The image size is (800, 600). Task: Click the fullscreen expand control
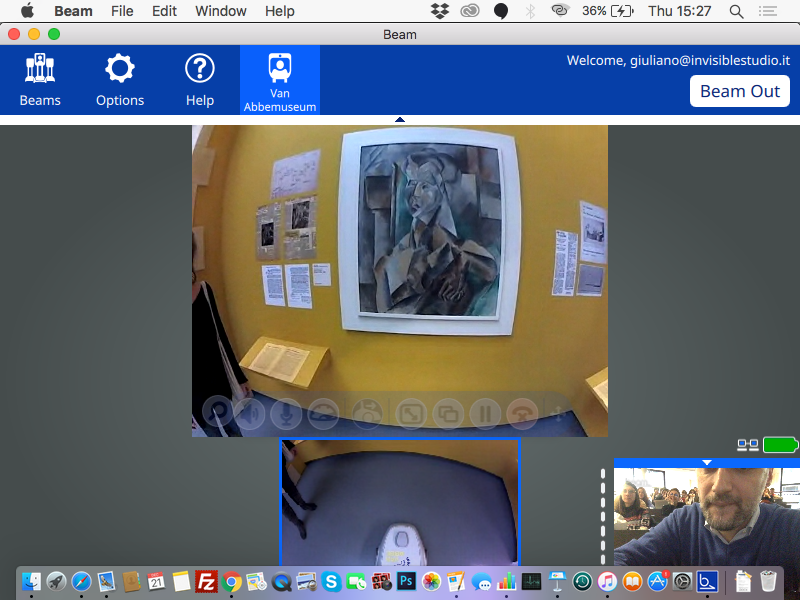coord(411,413)
